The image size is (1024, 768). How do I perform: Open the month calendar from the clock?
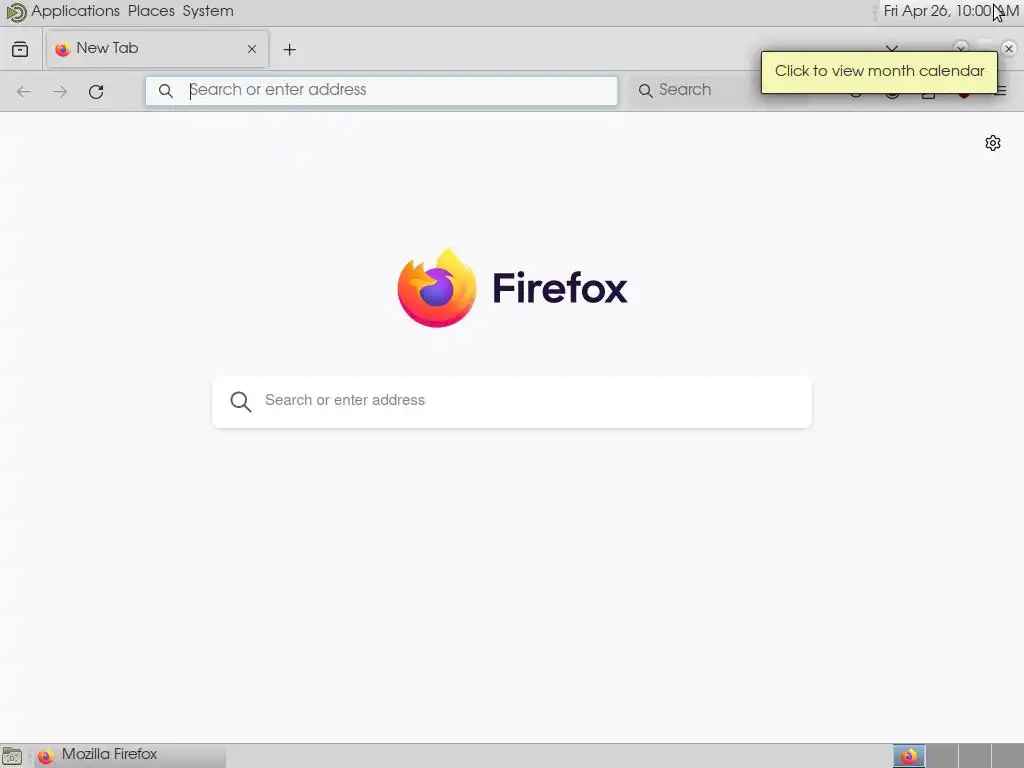click(951, 11)
